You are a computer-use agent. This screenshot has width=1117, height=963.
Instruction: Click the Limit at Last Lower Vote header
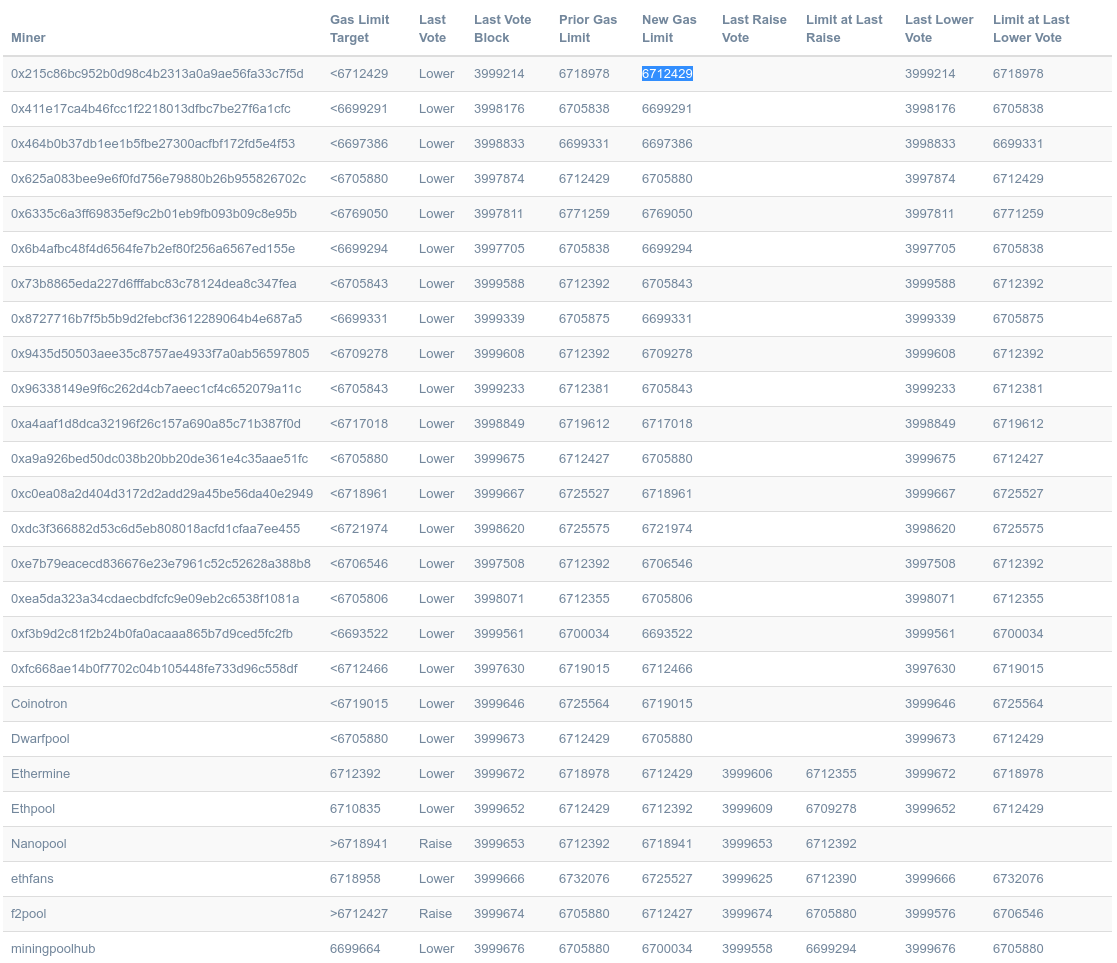coord(1031,28)
